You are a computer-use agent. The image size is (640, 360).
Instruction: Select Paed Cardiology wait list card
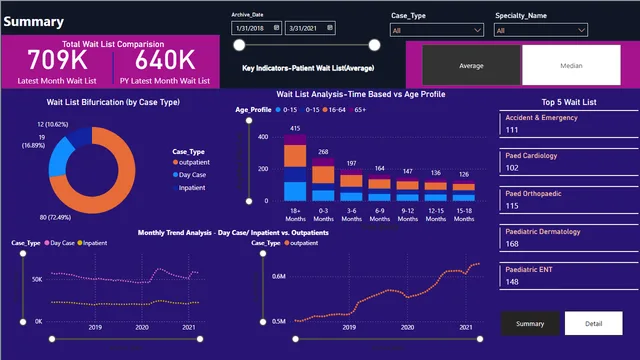pyautogui.click(x=569, y=162)
